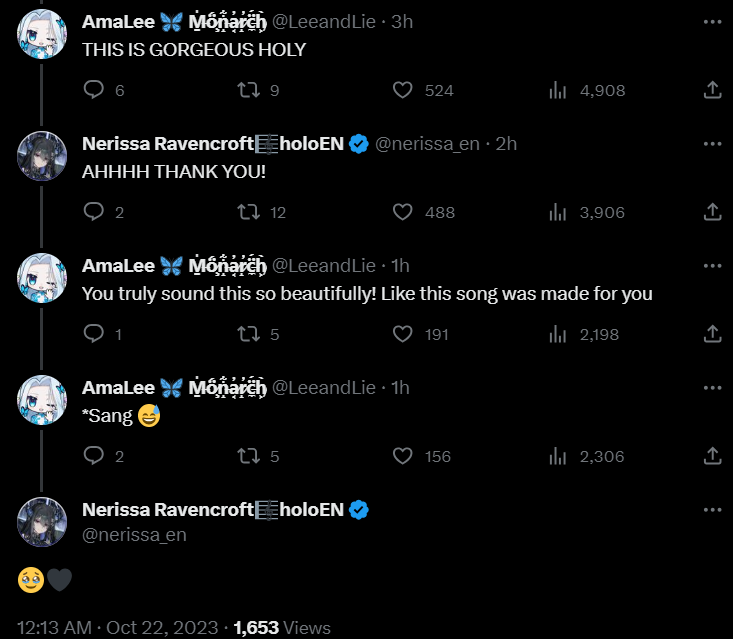Open more options on "THIS IS GORGEOUS HOLY" tweet
Image resolution: width=733 pixels, height=639 pixels.
click(x=712, y=21)
